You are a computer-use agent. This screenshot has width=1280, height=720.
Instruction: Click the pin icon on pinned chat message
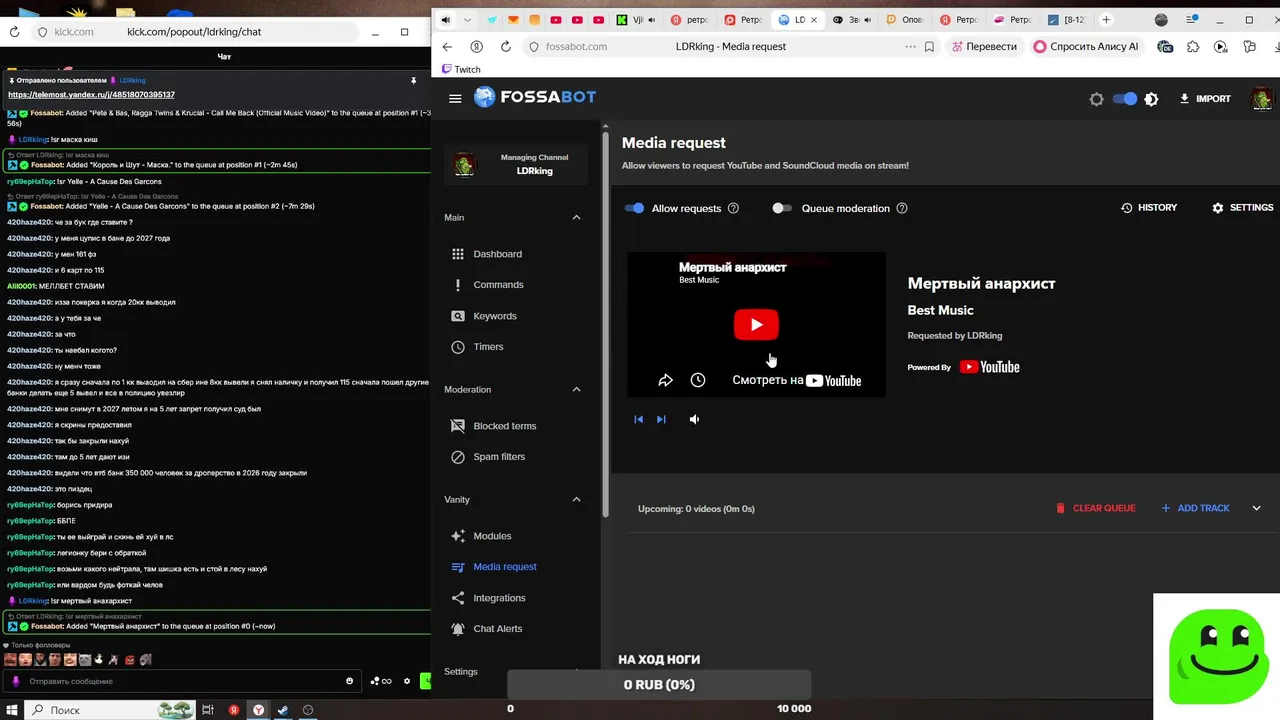413,81
